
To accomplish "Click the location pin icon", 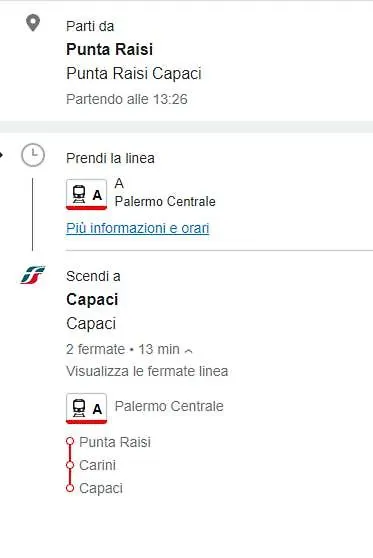I will tap(33, 23).
